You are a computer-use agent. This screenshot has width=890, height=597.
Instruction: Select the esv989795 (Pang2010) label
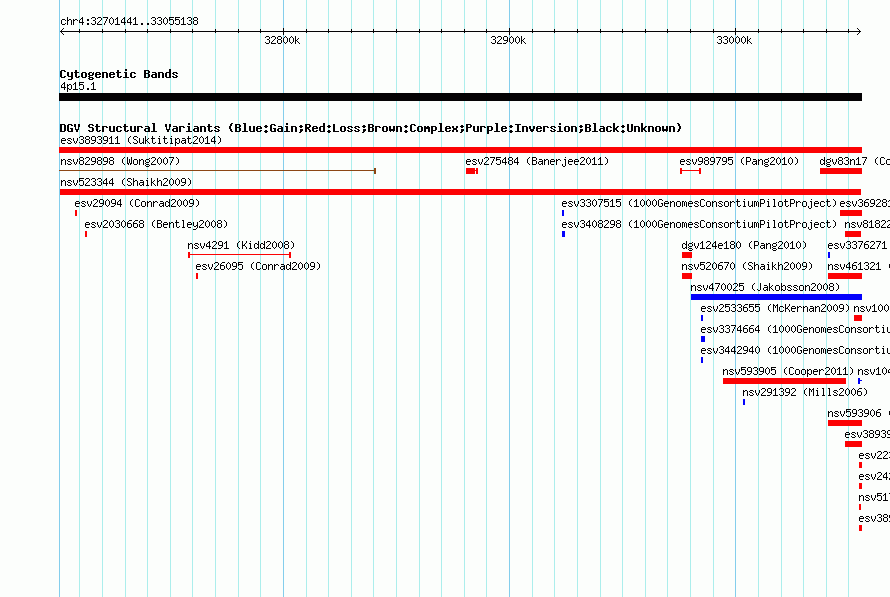pyautogui.click(x=739, y=161)
